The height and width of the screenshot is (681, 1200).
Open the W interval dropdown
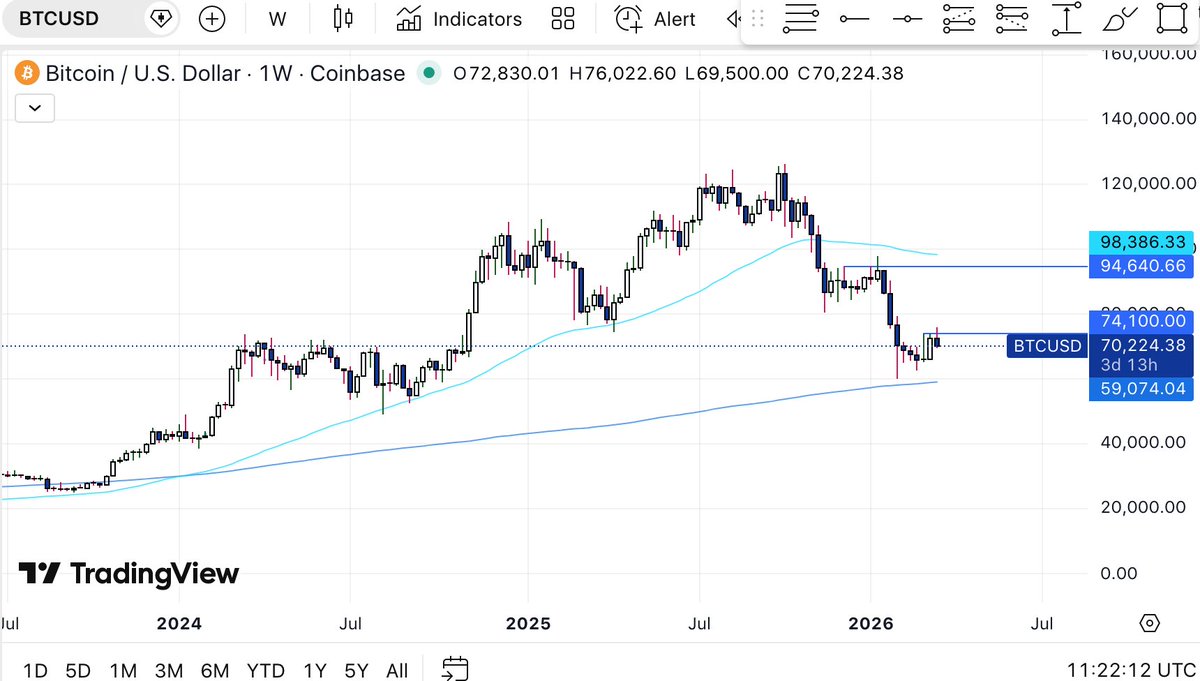pyautogui.click(x=276, y=18)
